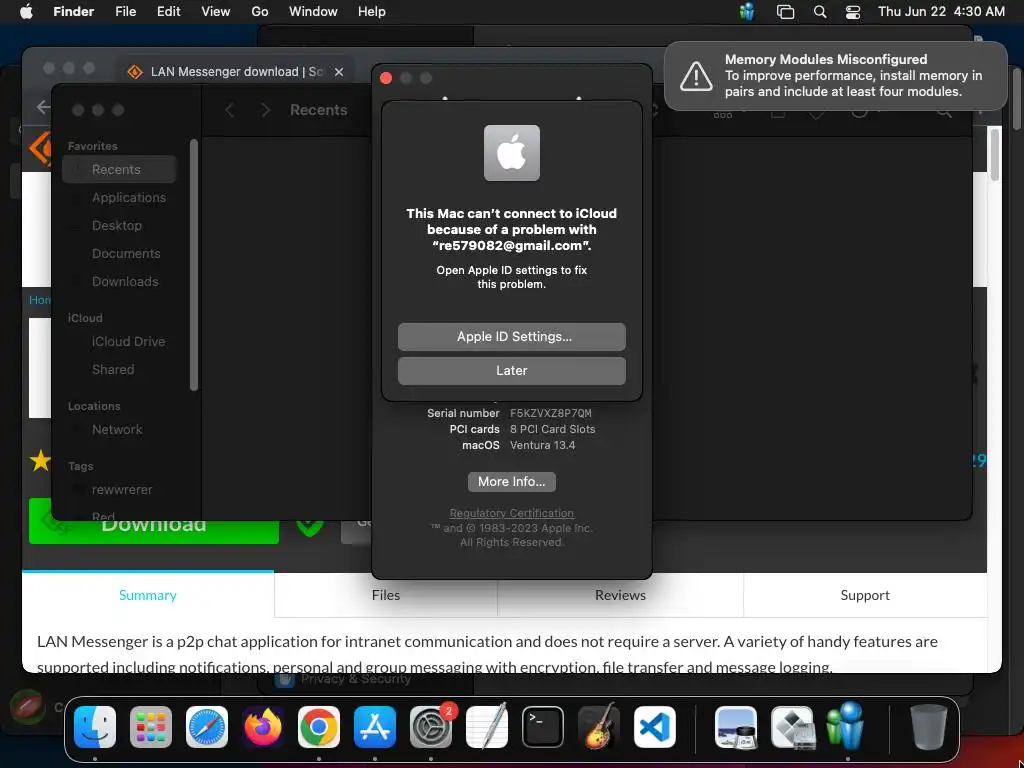Image resolution: width=1024 pixels, height=768 pixels.
Task: Select Documents in the Finder sidebar
Action: 120,253
